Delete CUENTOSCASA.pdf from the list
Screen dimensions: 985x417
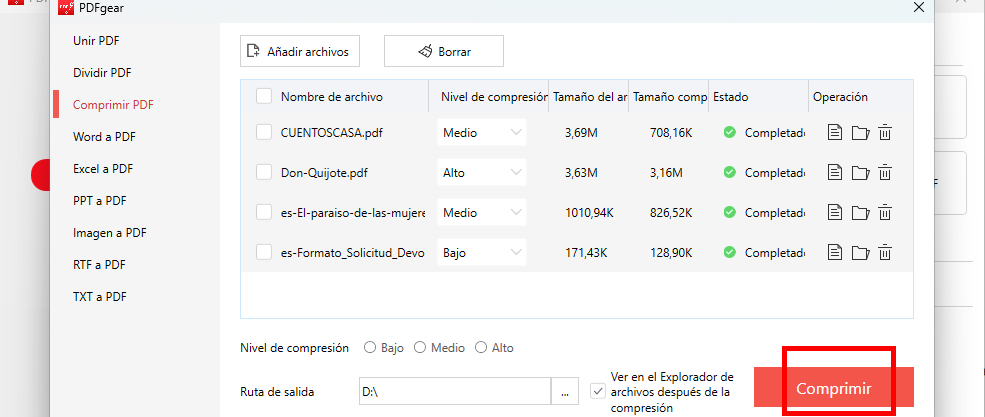pyautogui.click(x=884, y=132)
